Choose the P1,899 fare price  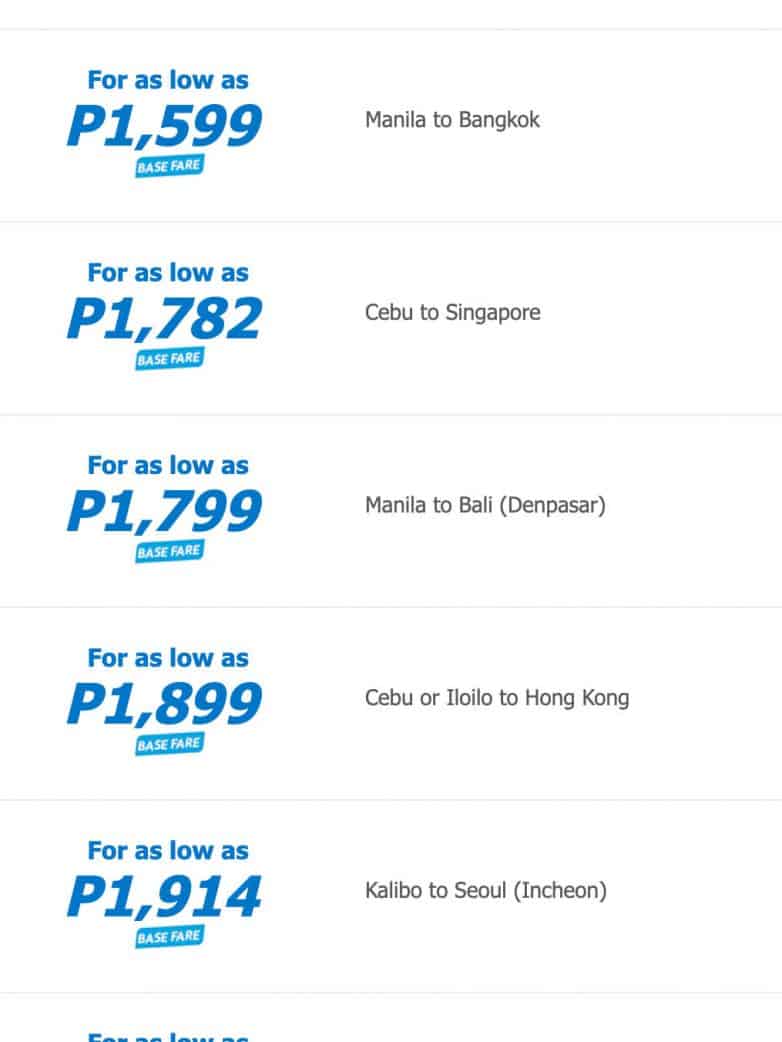165,704
